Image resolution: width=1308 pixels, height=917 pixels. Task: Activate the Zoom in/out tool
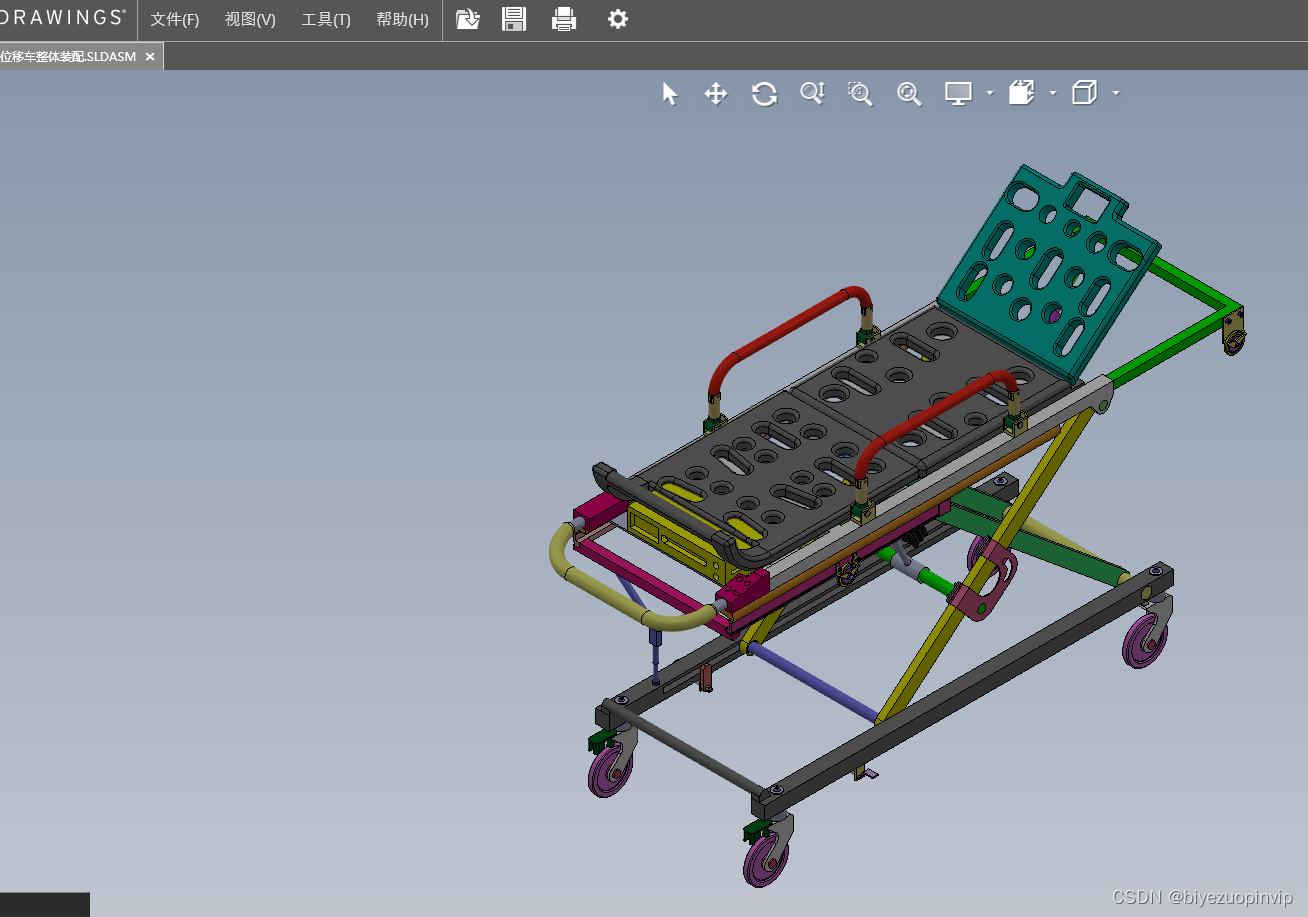812,94
